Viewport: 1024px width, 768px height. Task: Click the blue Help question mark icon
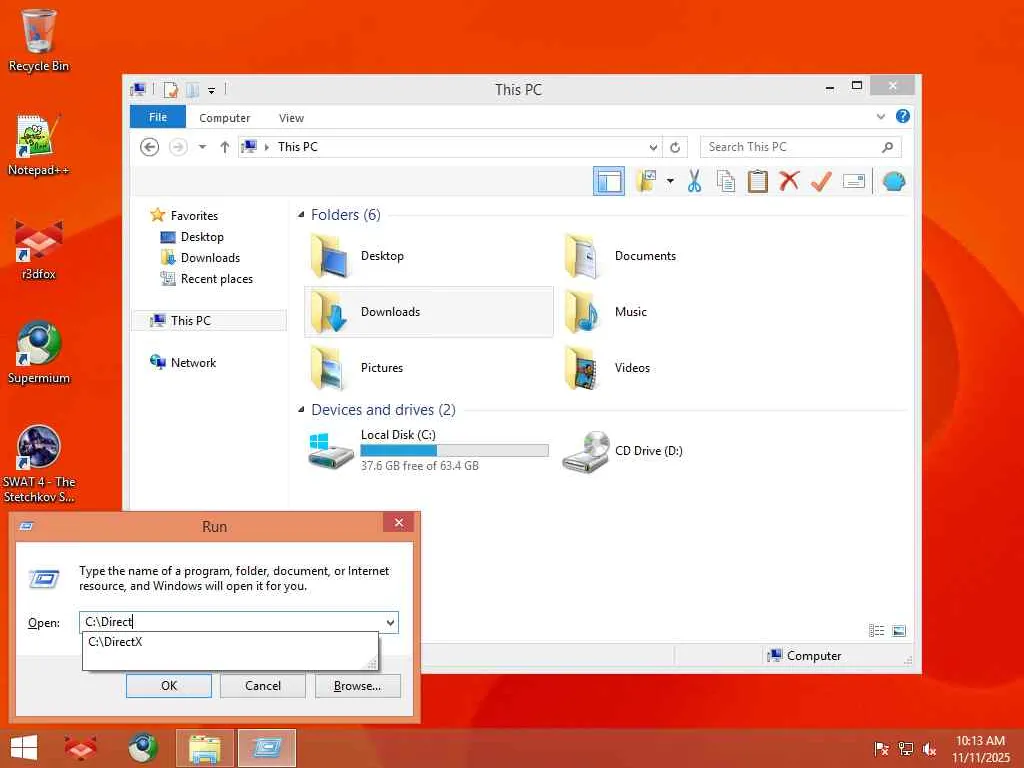tap(903, 116)
